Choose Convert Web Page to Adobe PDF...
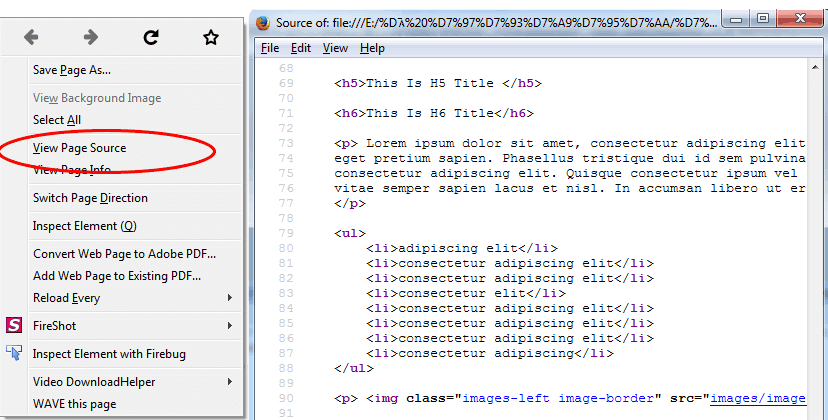Screen dimensions: 828x420 click(124, 254)
